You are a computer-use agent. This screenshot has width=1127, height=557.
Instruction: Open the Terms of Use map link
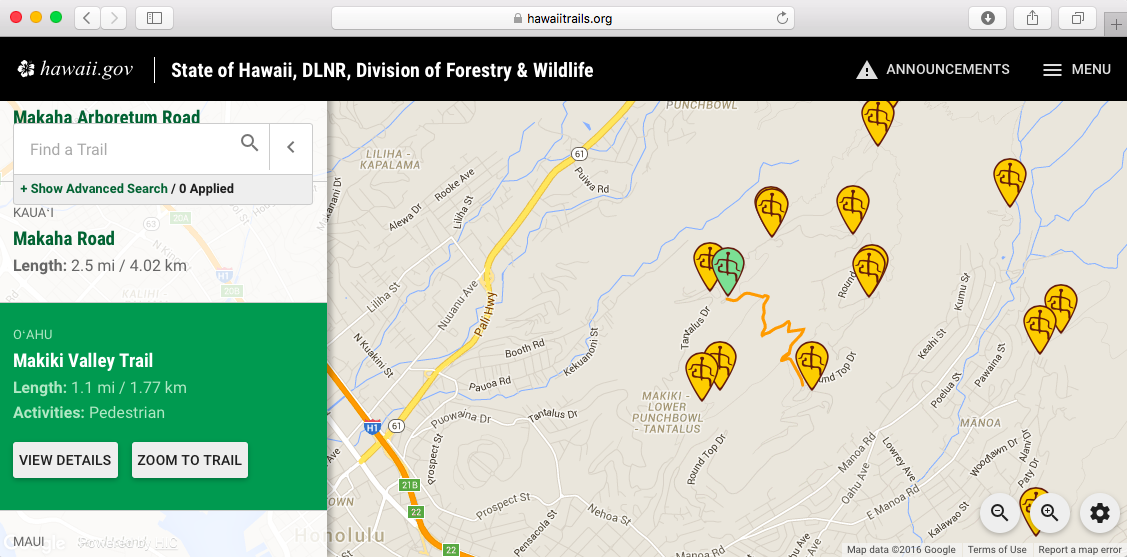click(x=996, y=550)
